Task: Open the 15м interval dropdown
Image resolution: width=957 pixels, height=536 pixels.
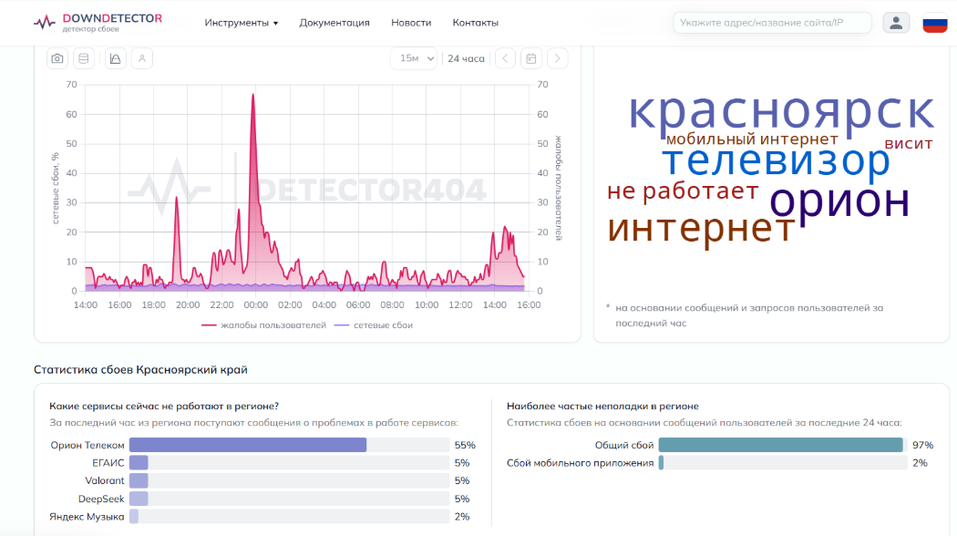Action: 414,59
